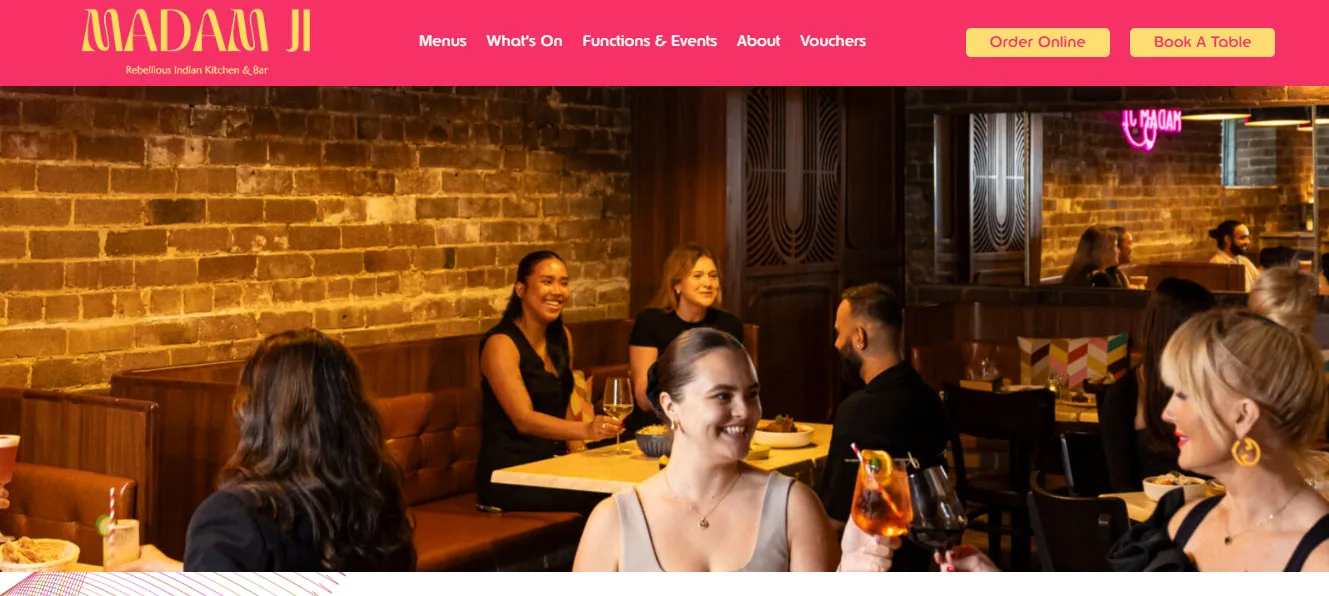Open the Vouchers page link
Viewport: 1329px width, 596px height.
(833, 41)
